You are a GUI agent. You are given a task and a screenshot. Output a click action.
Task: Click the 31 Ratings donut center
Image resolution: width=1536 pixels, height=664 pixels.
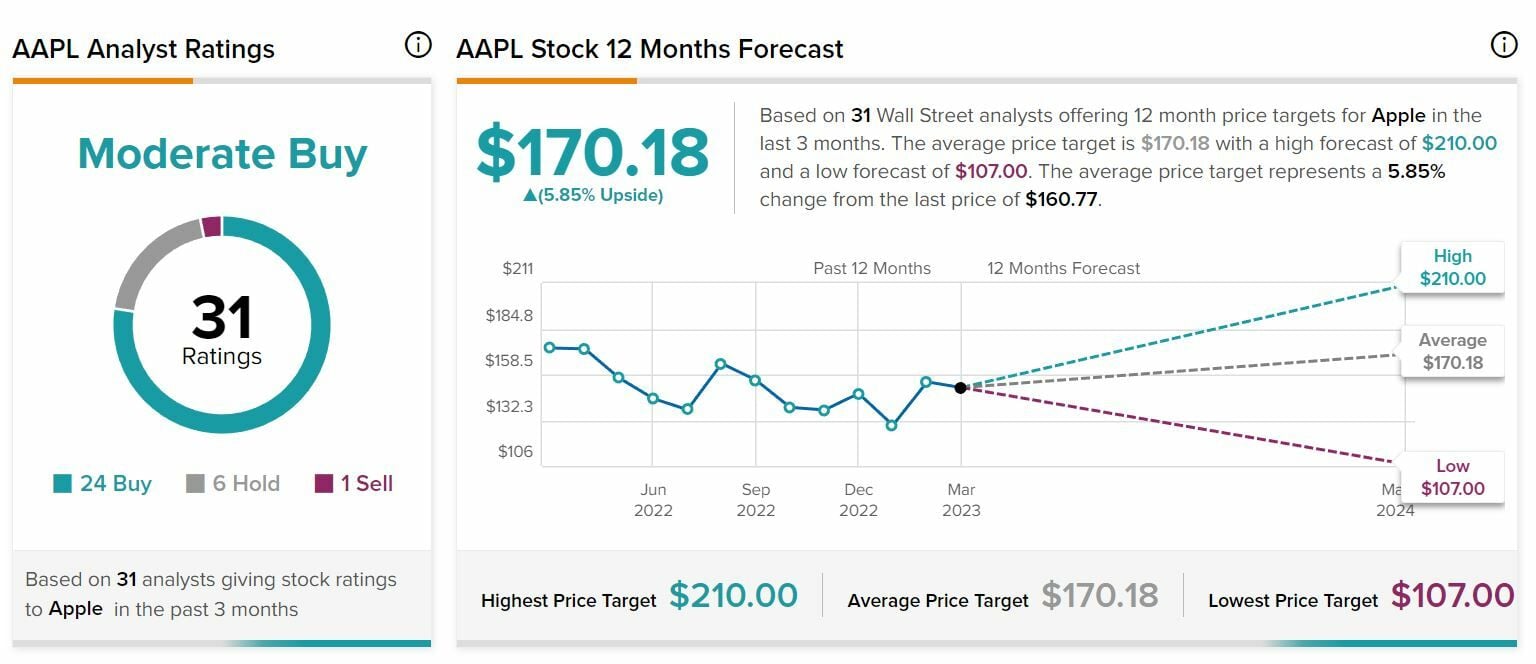222,329
